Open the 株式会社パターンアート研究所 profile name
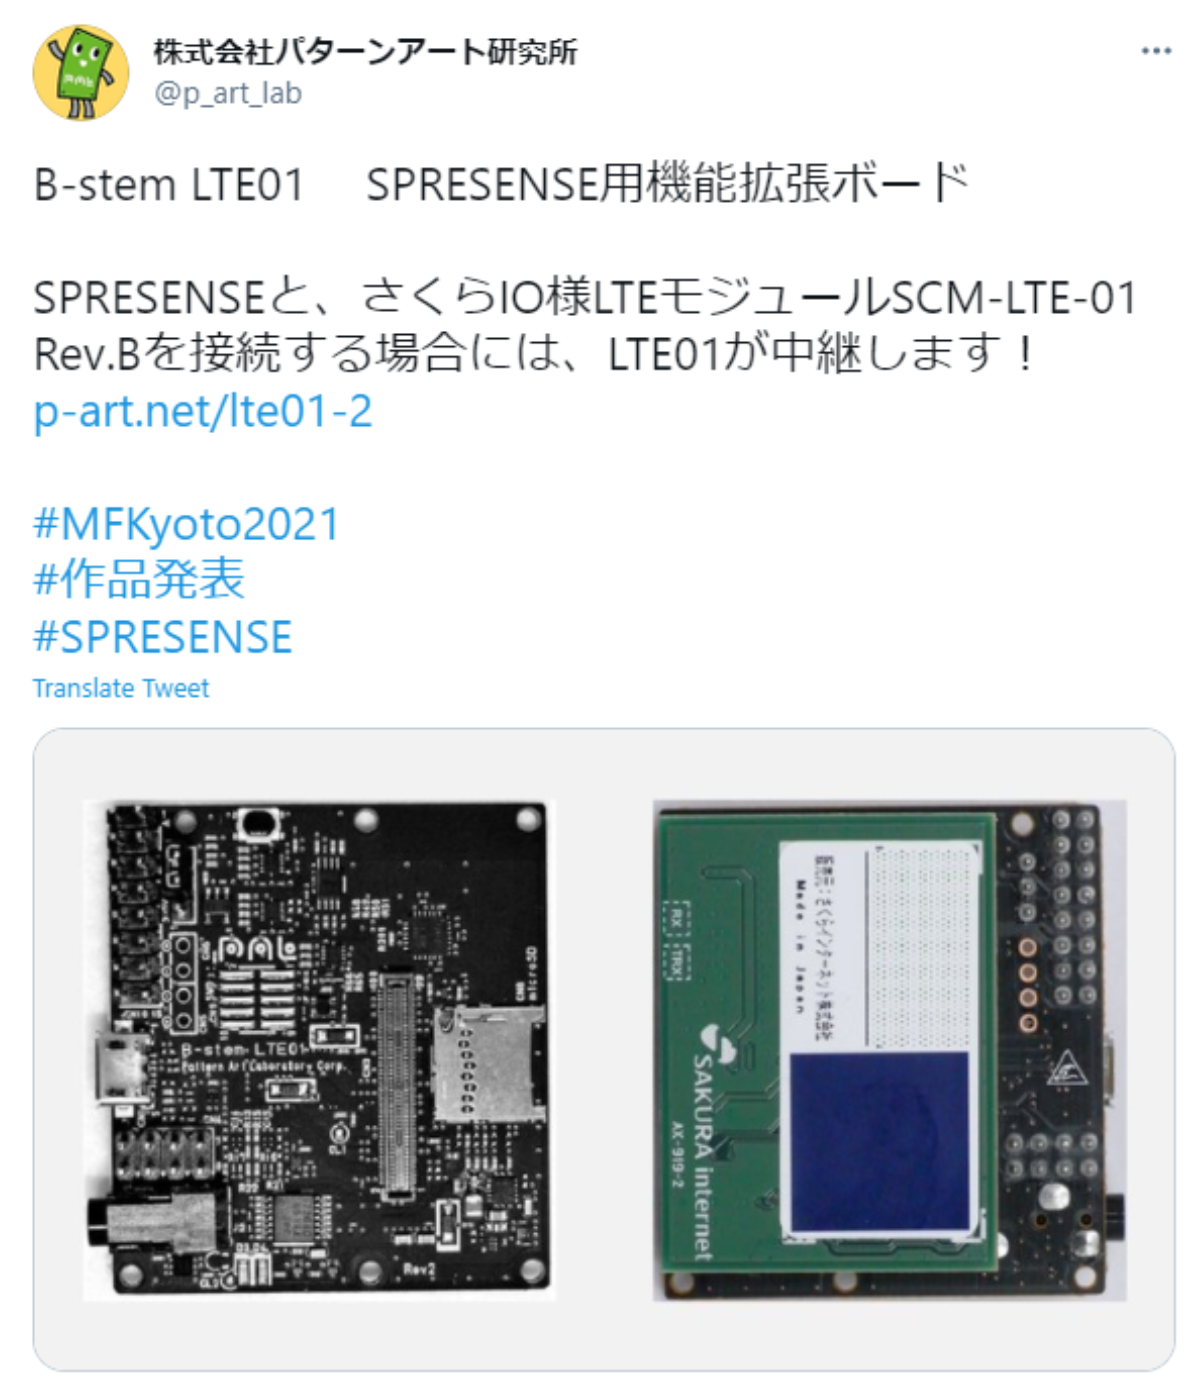Screen dimensions: 1200x1388 click(365, 51)
